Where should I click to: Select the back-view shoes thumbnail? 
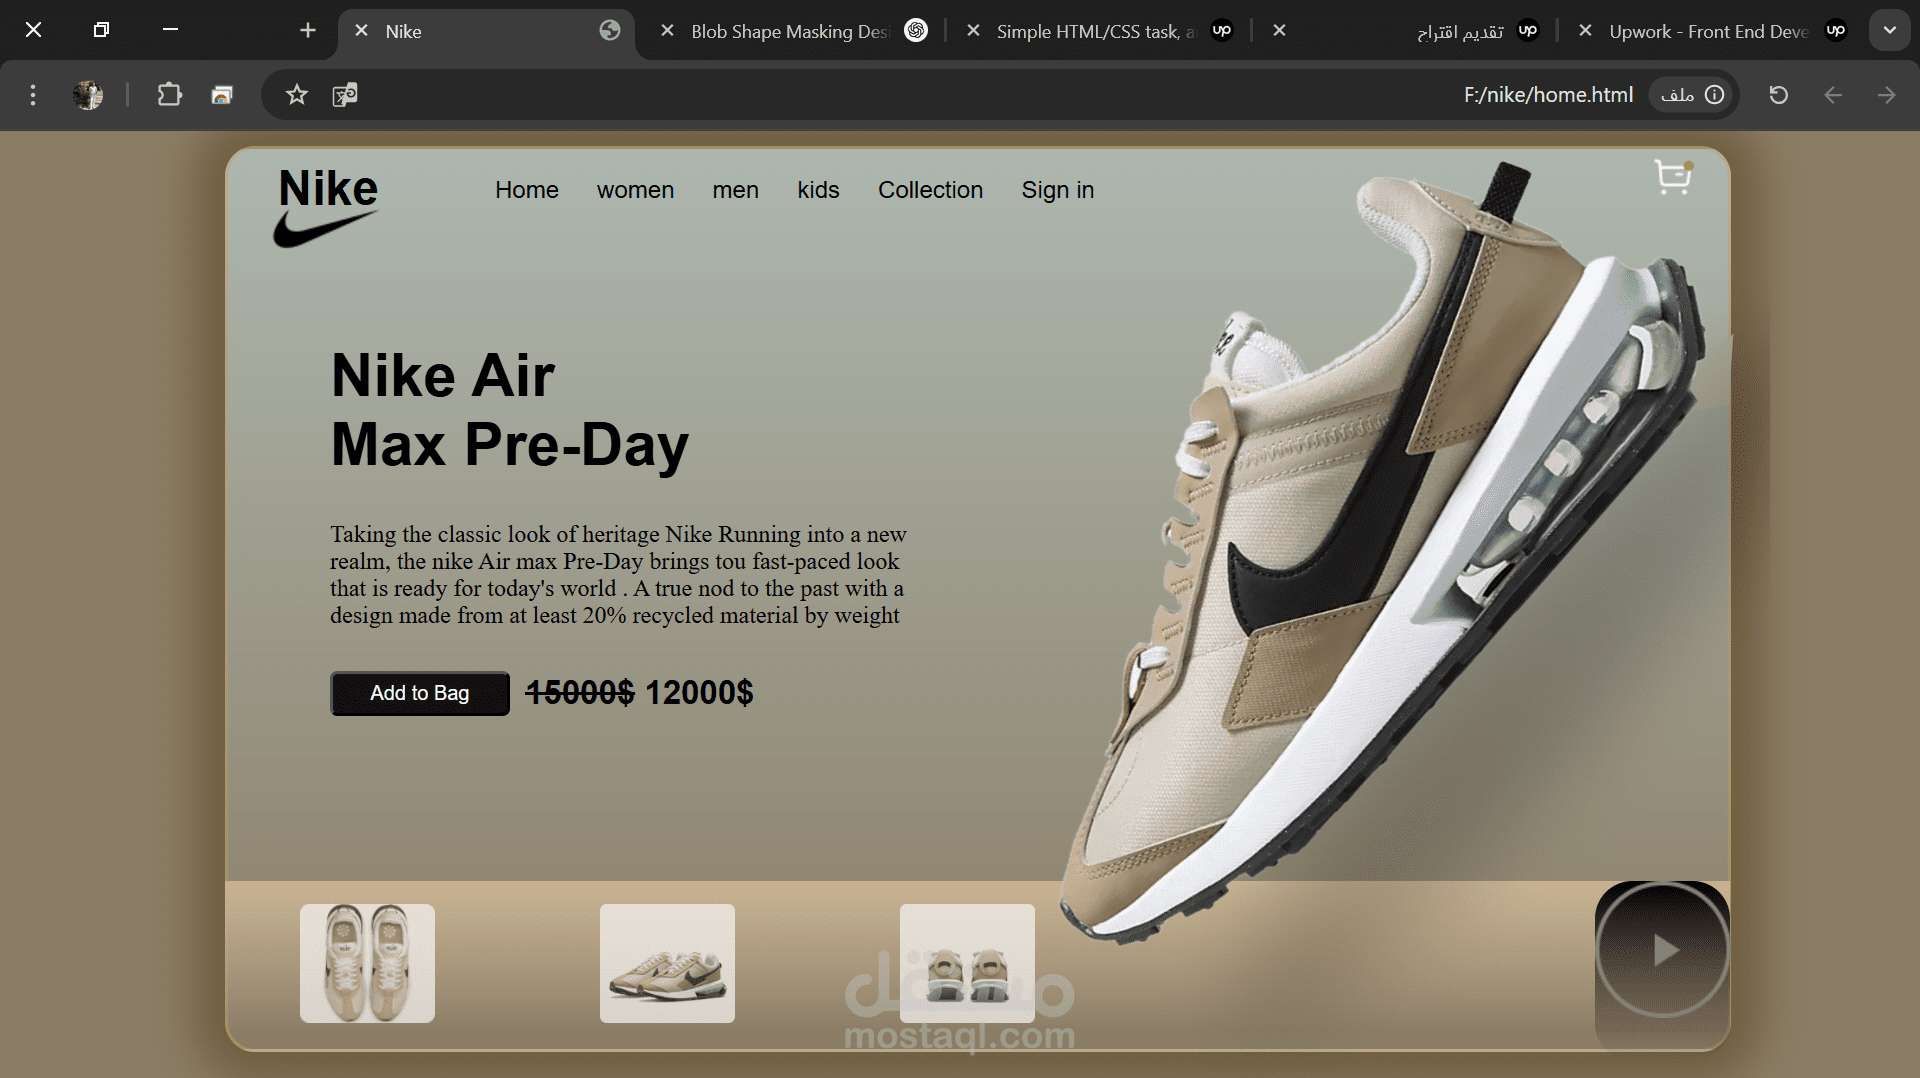[x=967, y=963]
